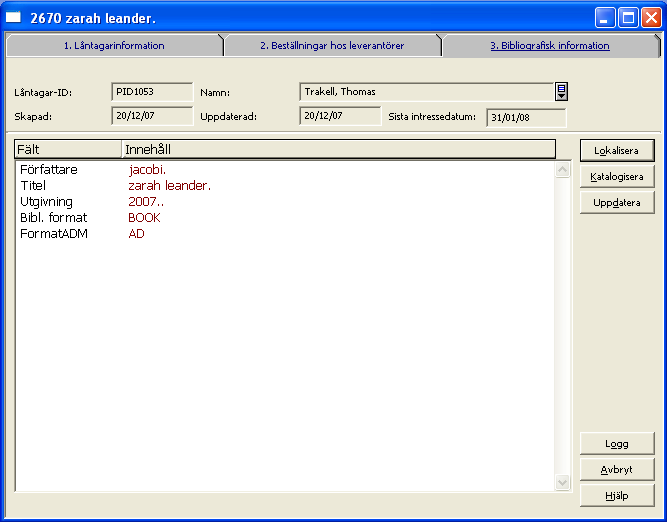Click scrollbar down arrow in list

click(562, 482)
